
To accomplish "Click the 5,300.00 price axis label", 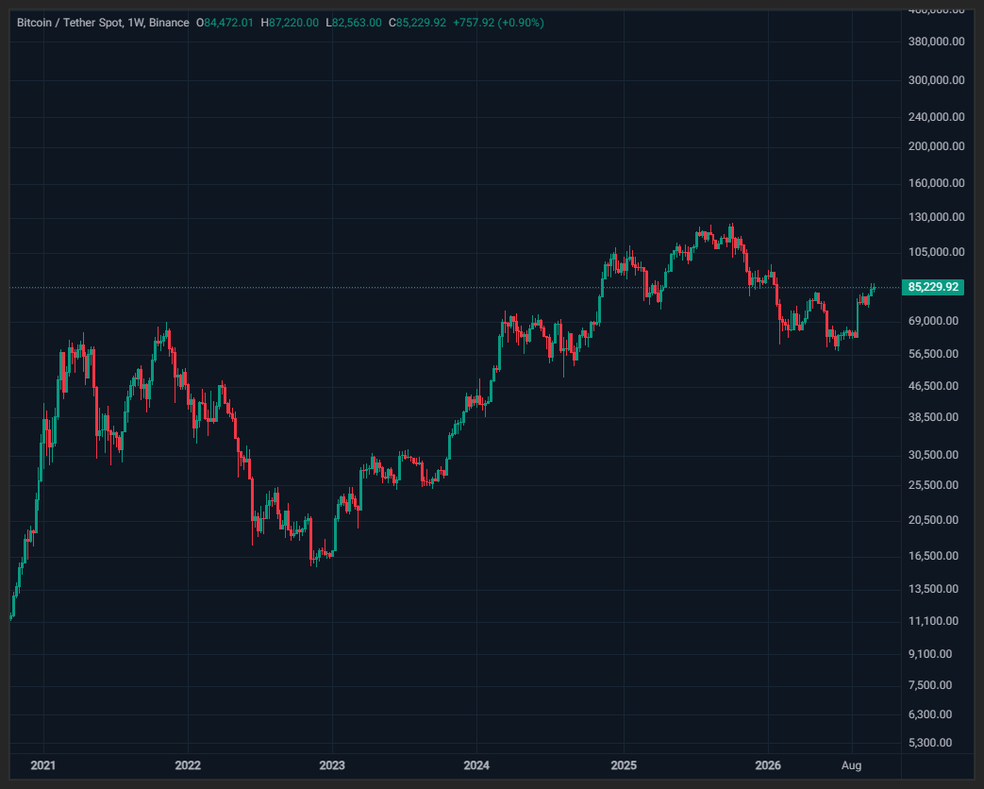I will (930, 743).
